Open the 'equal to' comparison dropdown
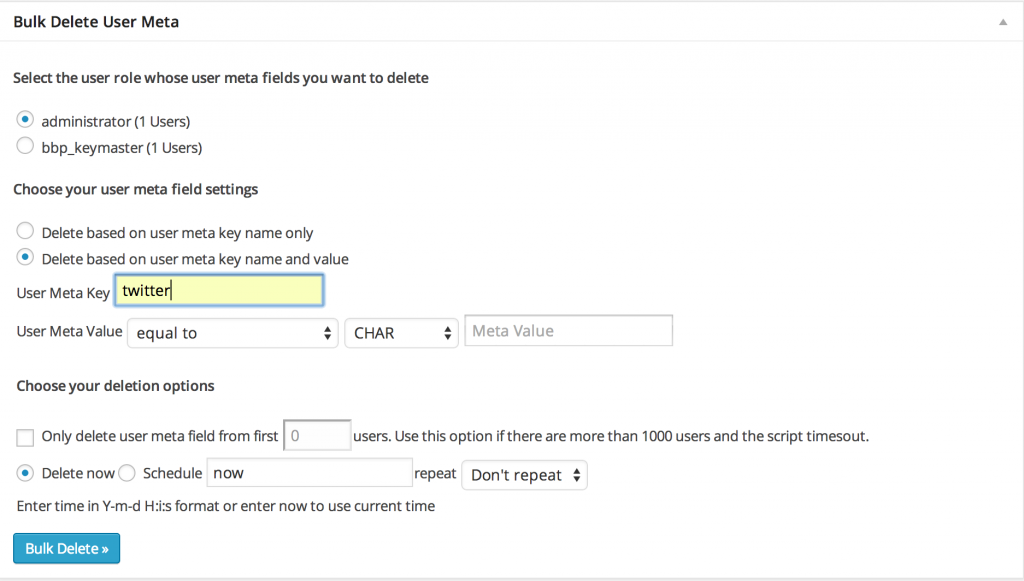The height and width of the screenshot is (581, 1024). point(232,333)
